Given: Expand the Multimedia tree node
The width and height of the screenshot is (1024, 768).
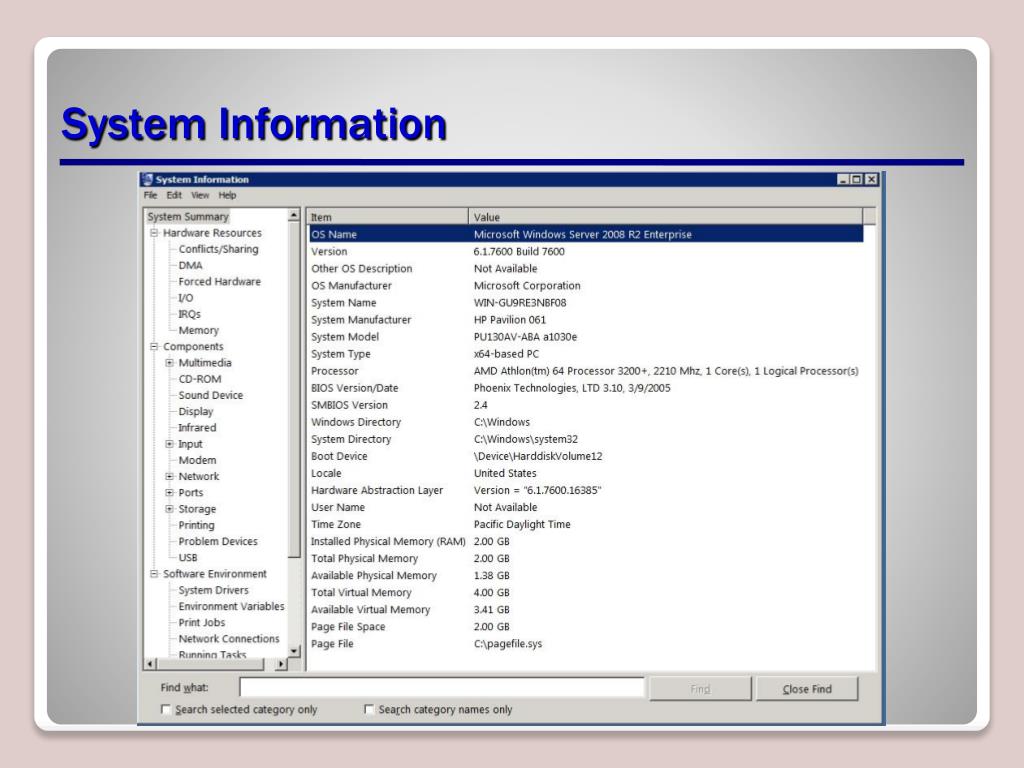Looking at the screenshot, I should coord(170,363).
